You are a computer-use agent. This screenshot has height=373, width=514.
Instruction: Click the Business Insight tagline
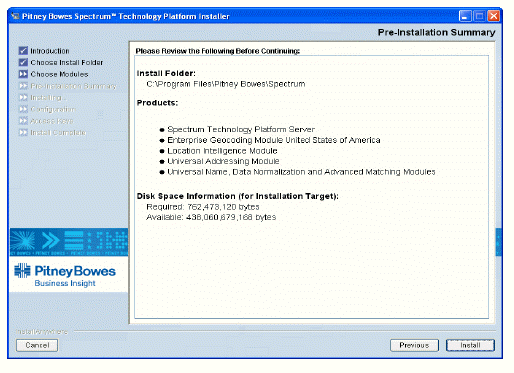tap(65, 283)
